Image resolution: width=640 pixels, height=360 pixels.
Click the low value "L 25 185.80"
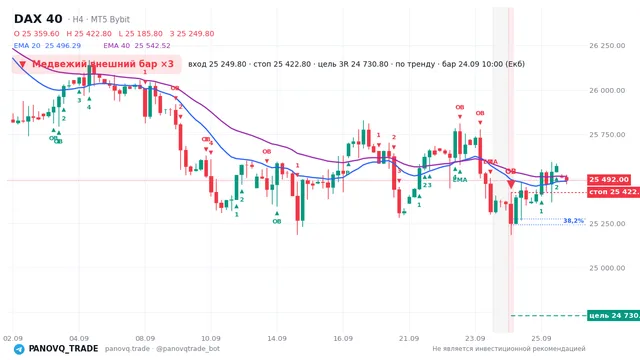tap(140, 33)
